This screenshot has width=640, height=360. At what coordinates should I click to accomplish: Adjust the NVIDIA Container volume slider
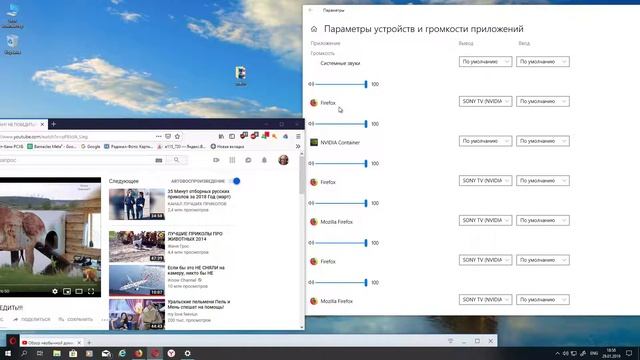point(341,164)
